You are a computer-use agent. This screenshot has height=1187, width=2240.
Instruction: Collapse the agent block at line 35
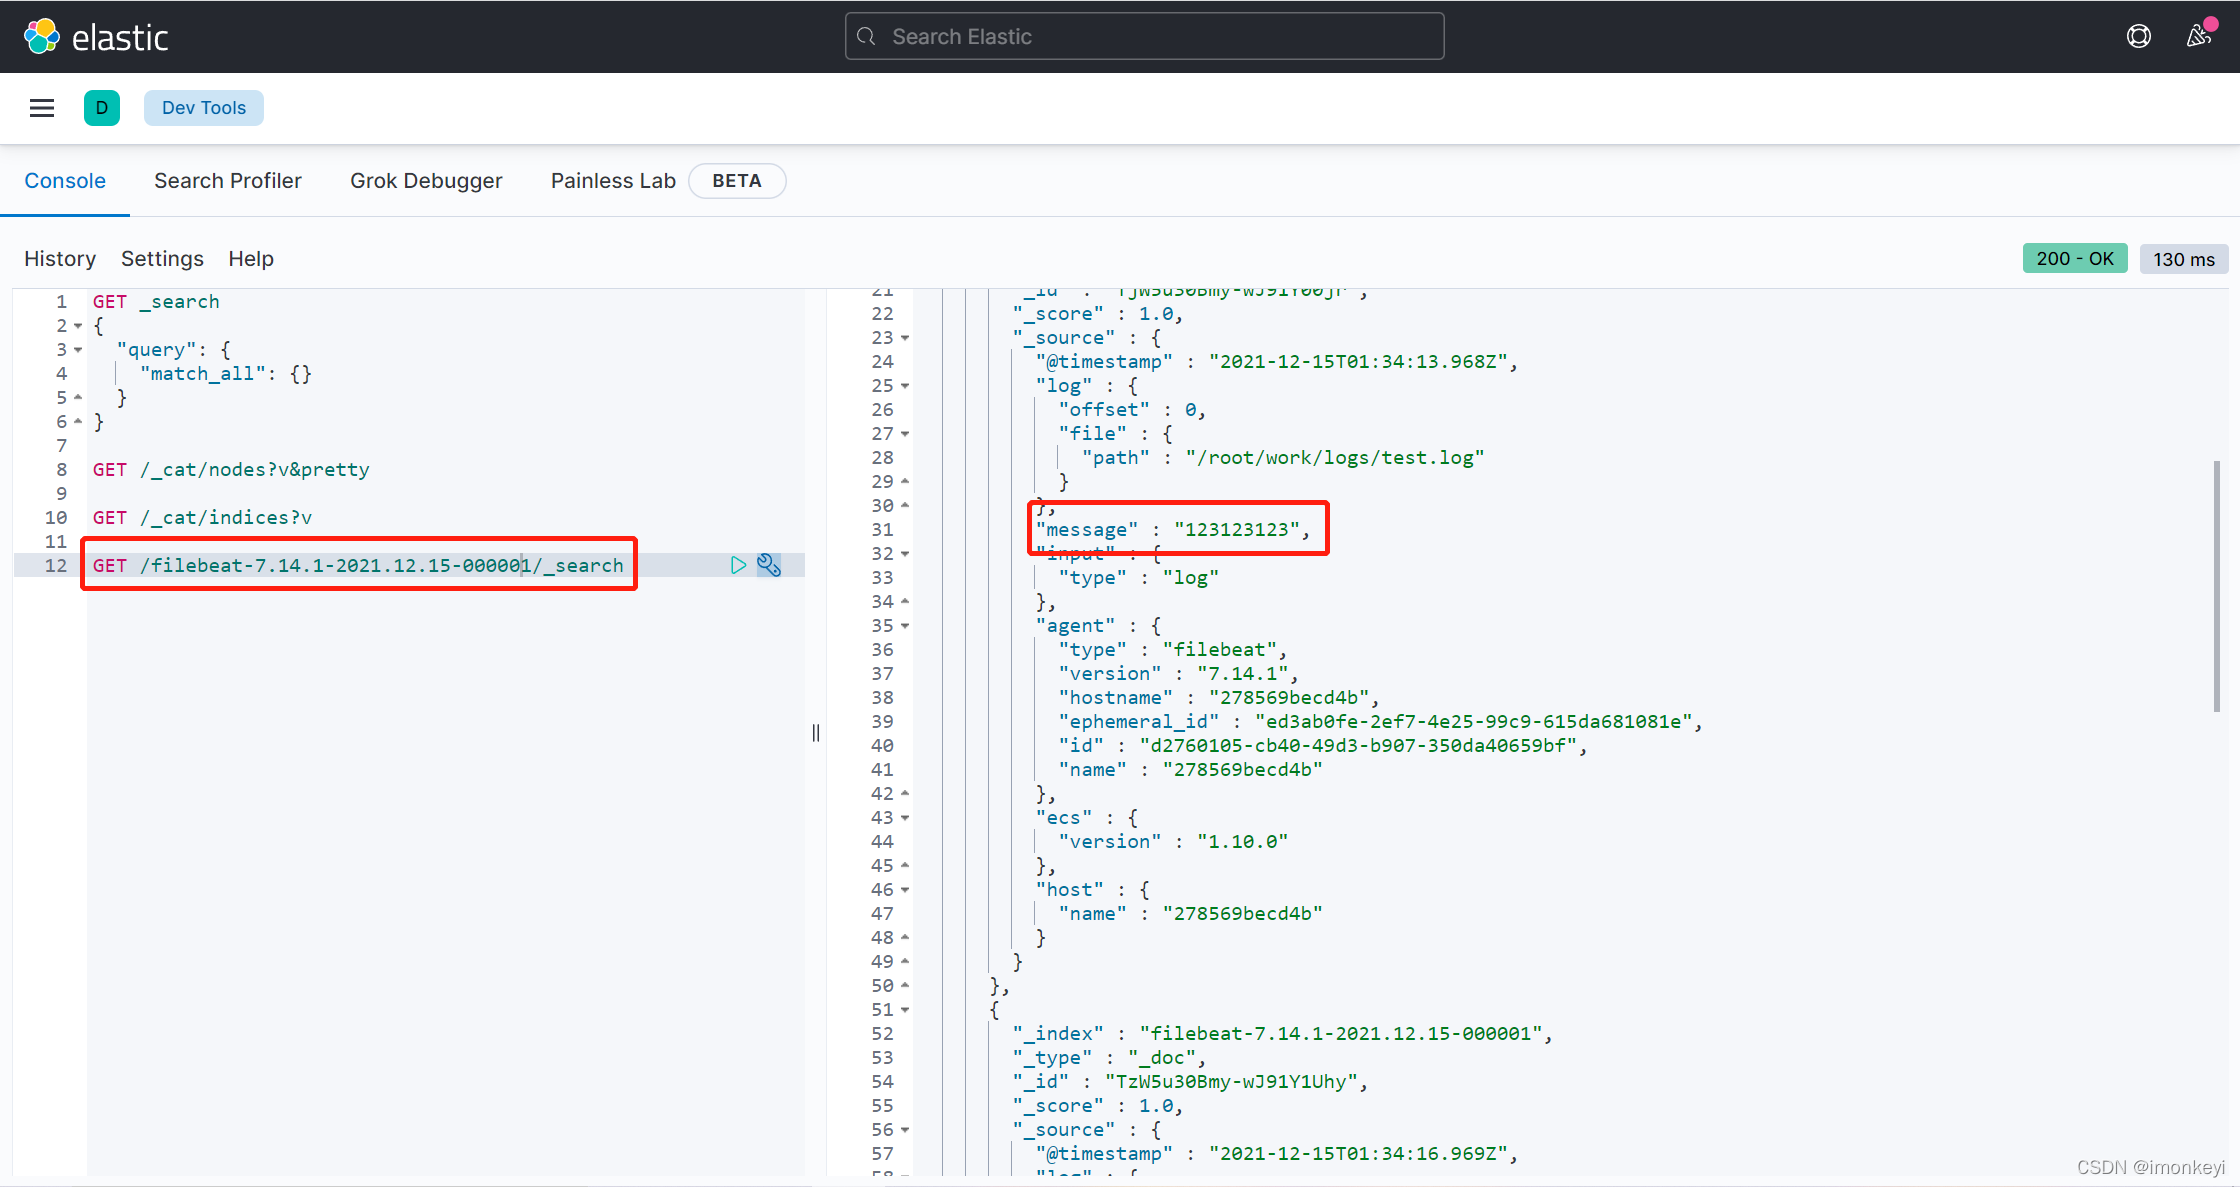point(905,626)
